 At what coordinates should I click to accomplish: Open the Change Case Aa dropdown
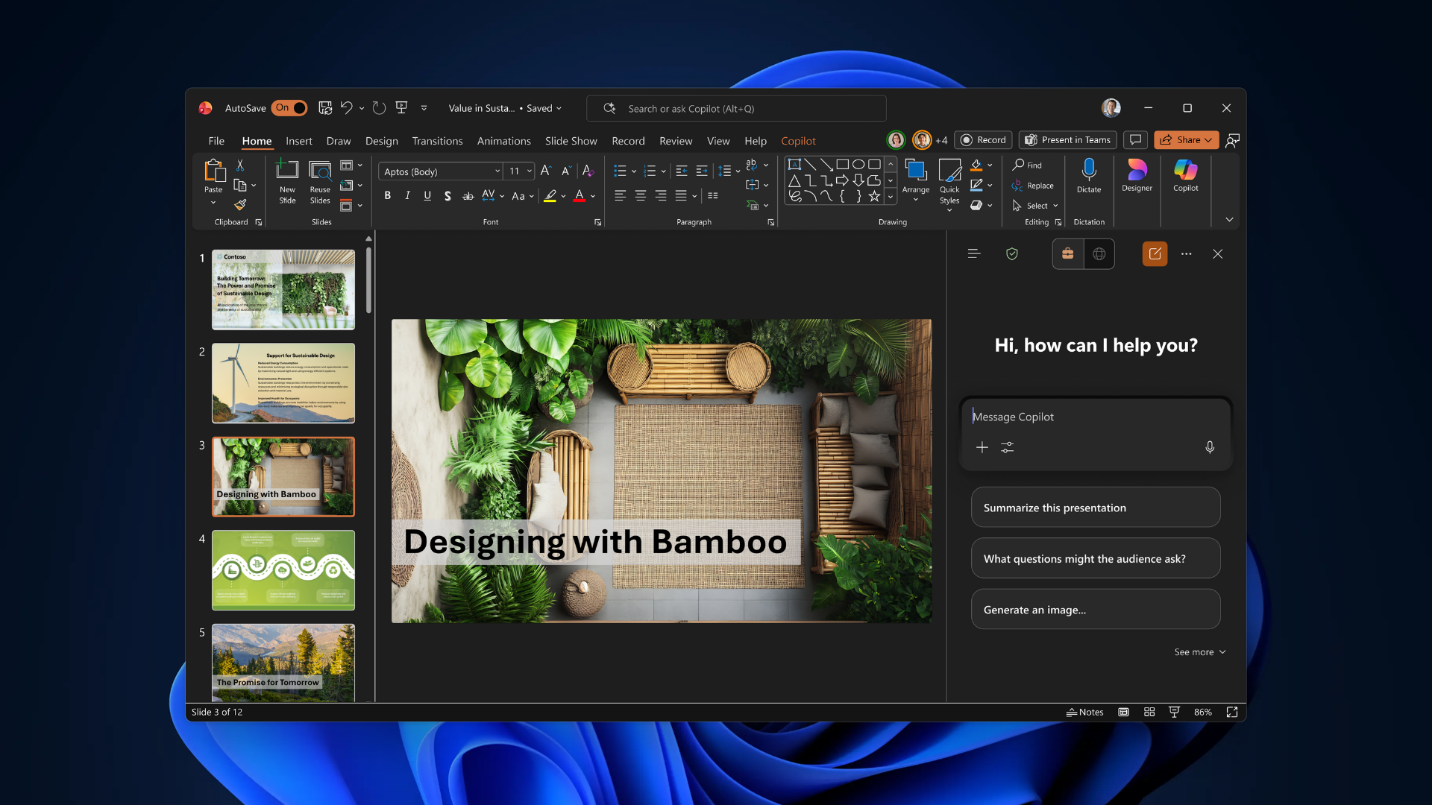pyautogui.click(x=524, y=196)
